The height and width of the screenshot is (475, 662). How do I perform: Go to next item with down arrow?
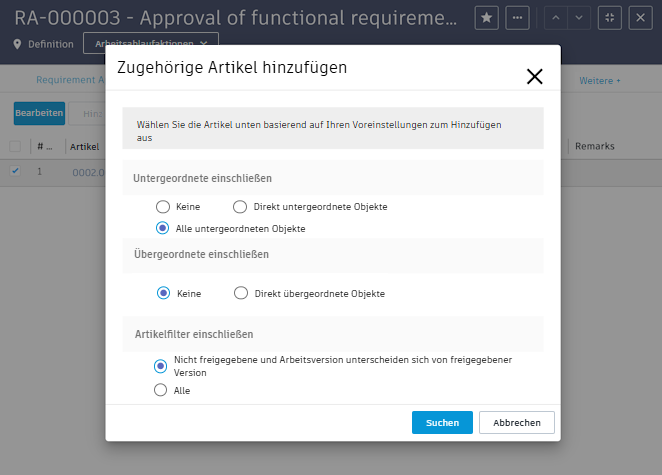click(580, 18)
